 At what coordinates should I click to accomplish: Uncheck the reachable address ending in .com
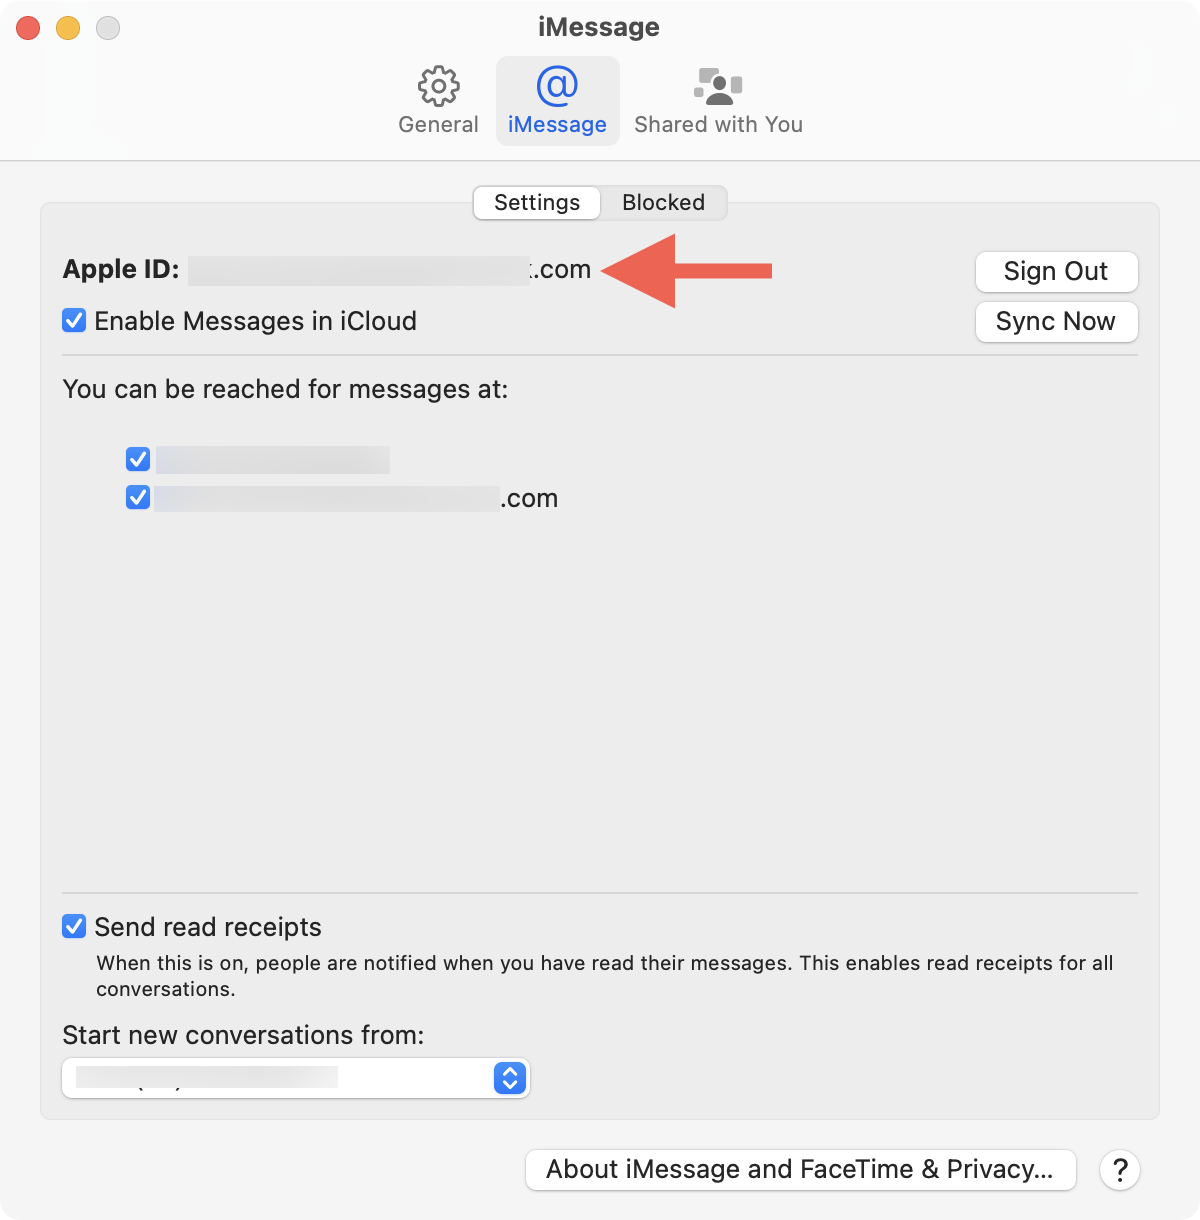tap(138, 497)
